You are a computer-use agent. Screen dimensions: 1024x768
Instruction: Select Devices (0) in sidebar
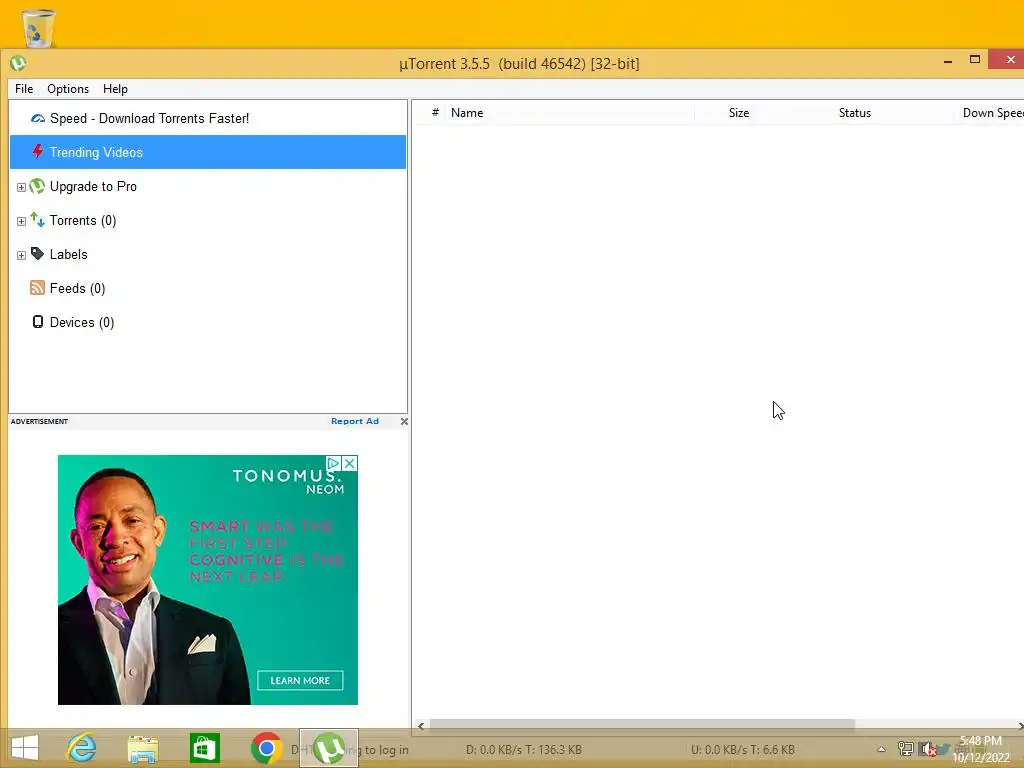point(82,322)
